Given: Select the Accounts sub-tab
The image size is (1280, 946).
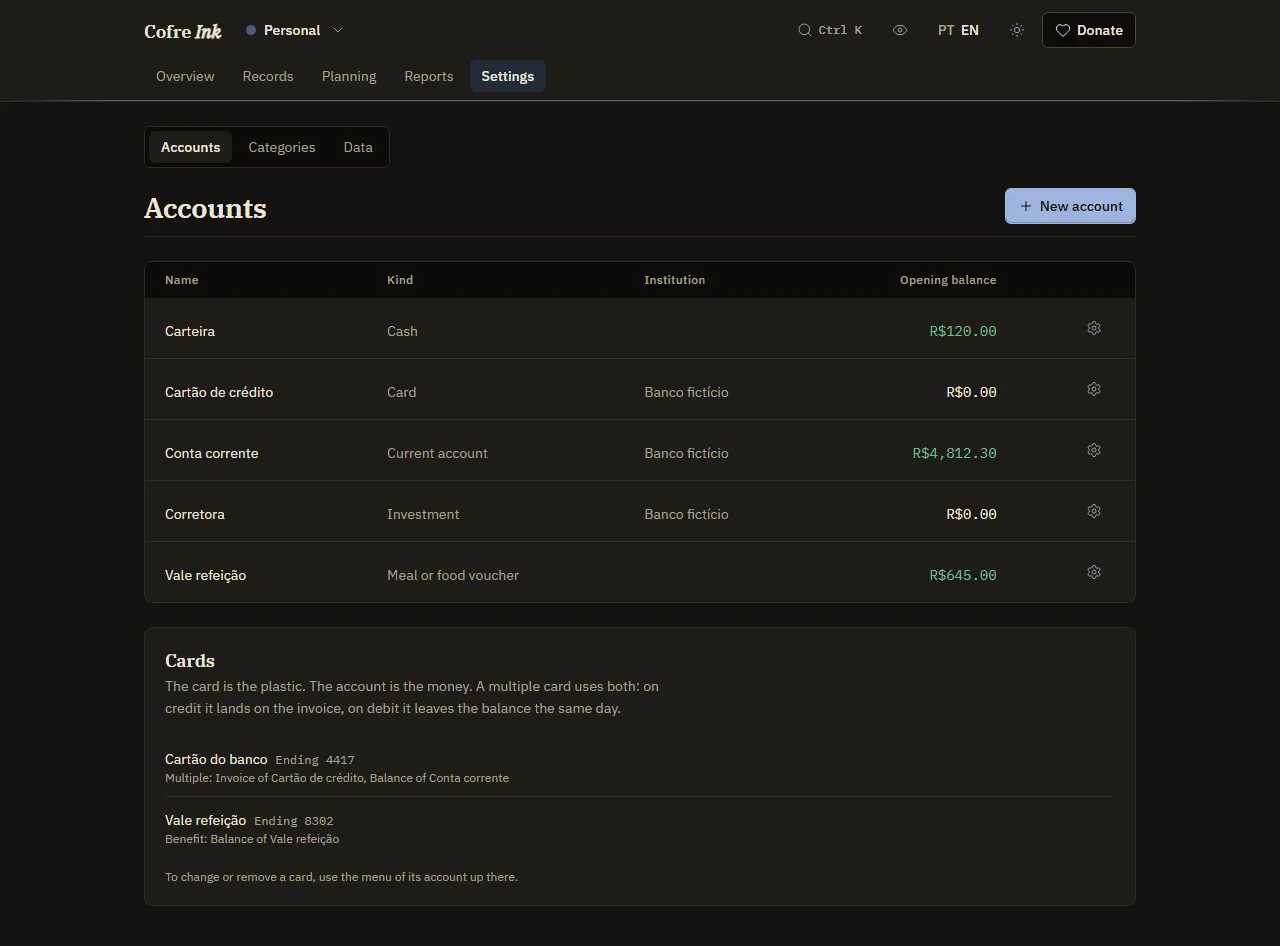Looking at the screenshot, I should pos(190,147).
